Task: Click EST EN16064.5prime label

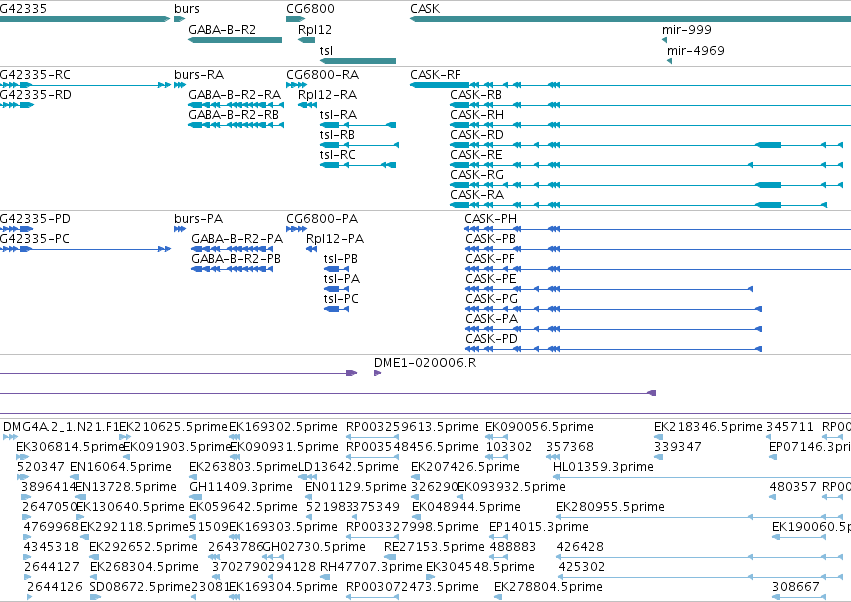Action: [120, 467]
